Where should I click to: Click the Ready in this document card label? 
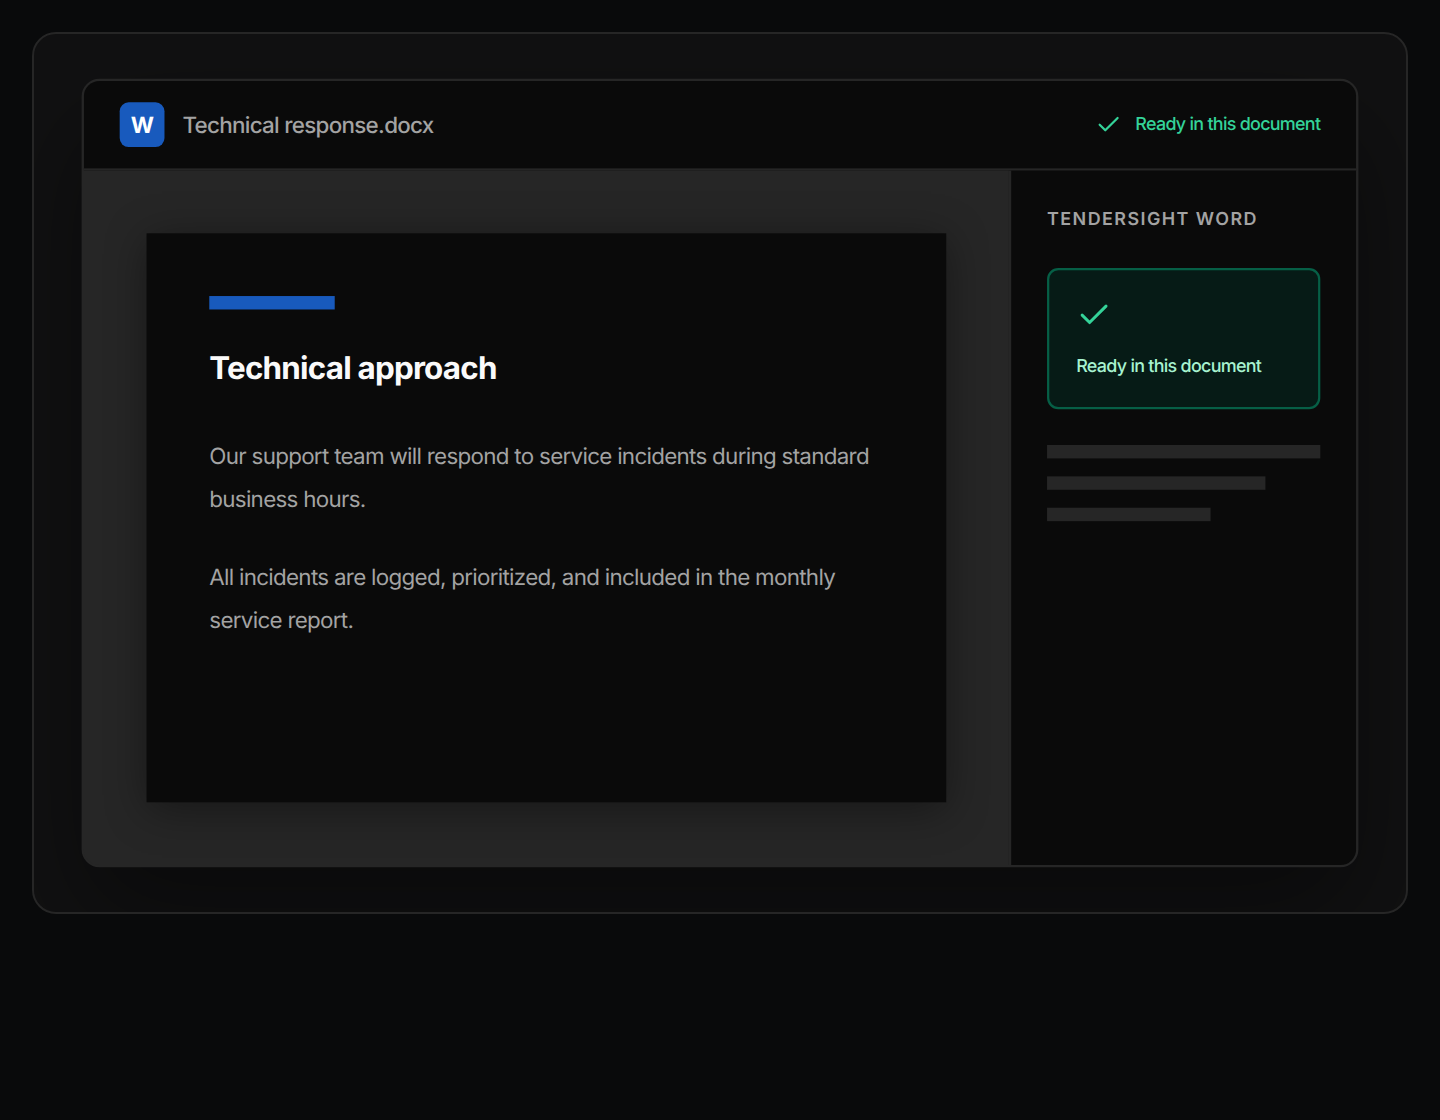1168,366
